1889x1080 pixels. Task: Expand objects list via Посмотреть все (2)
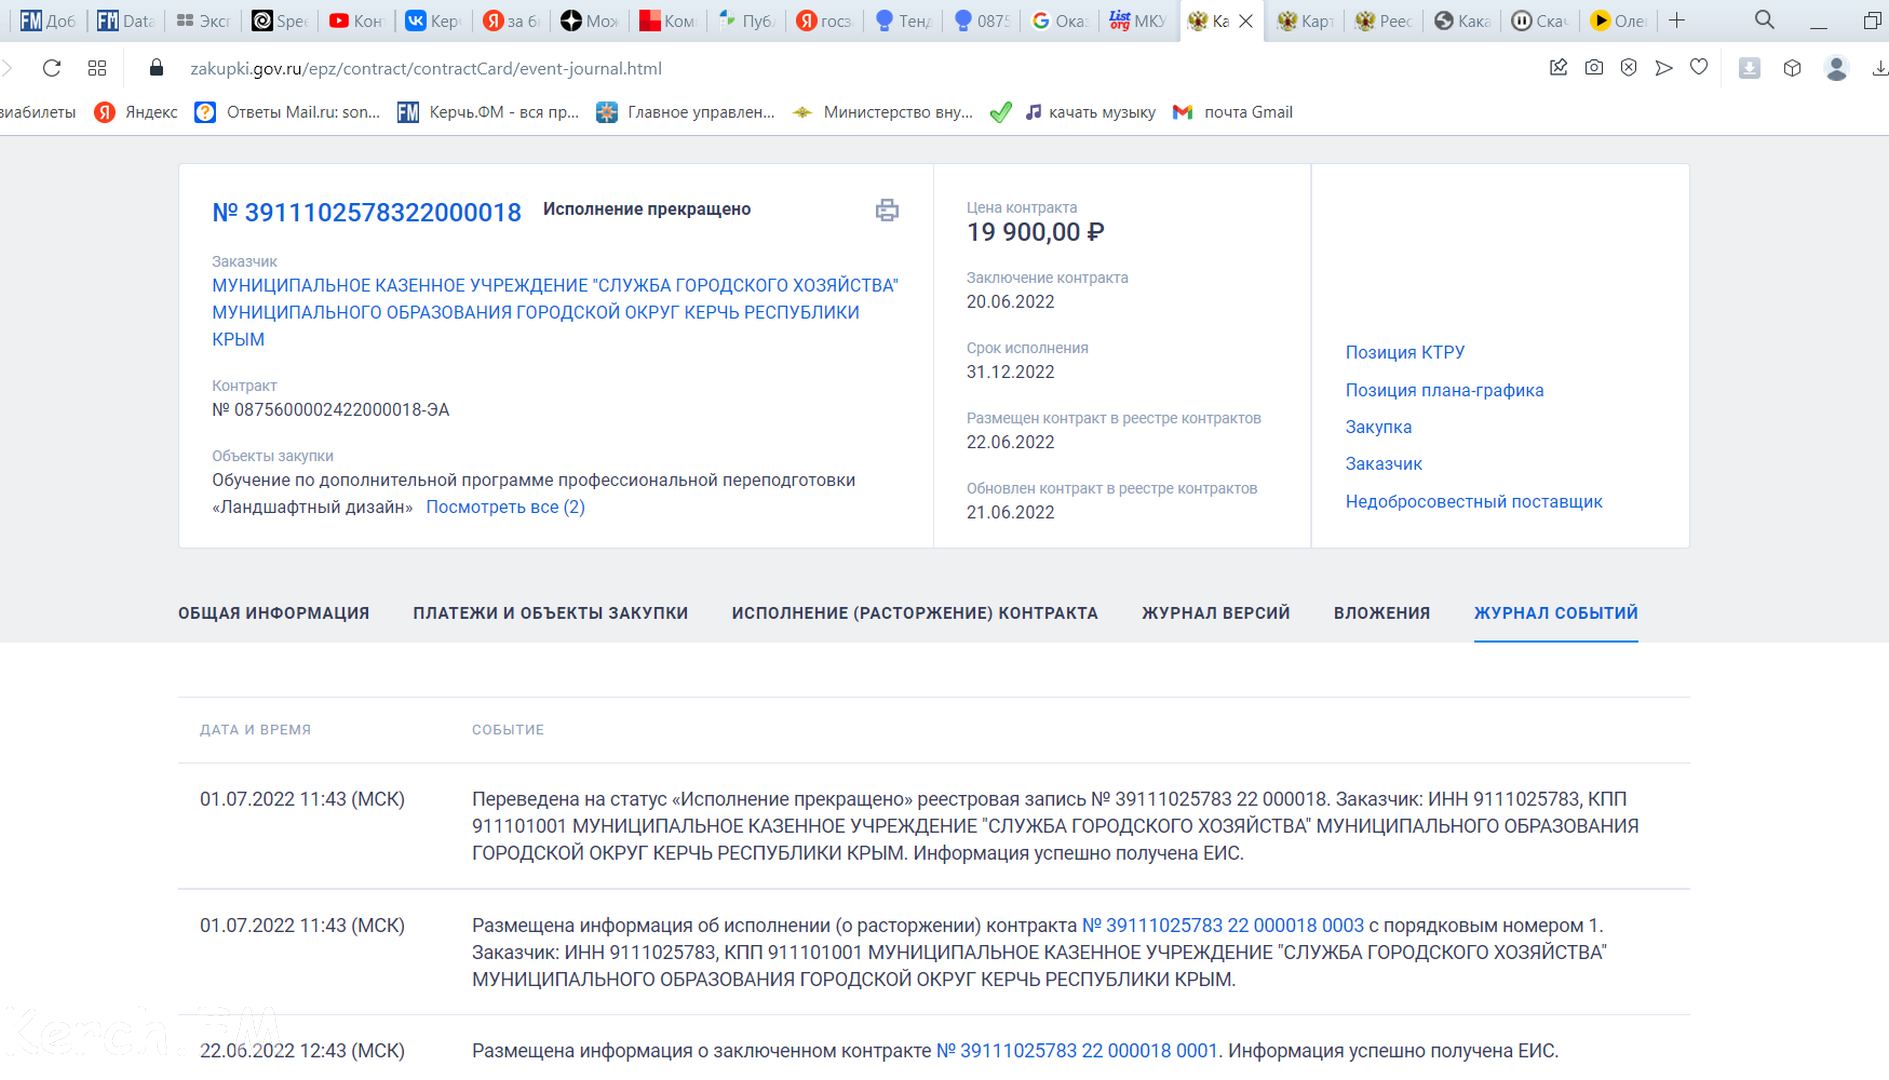tap(505, 507)
